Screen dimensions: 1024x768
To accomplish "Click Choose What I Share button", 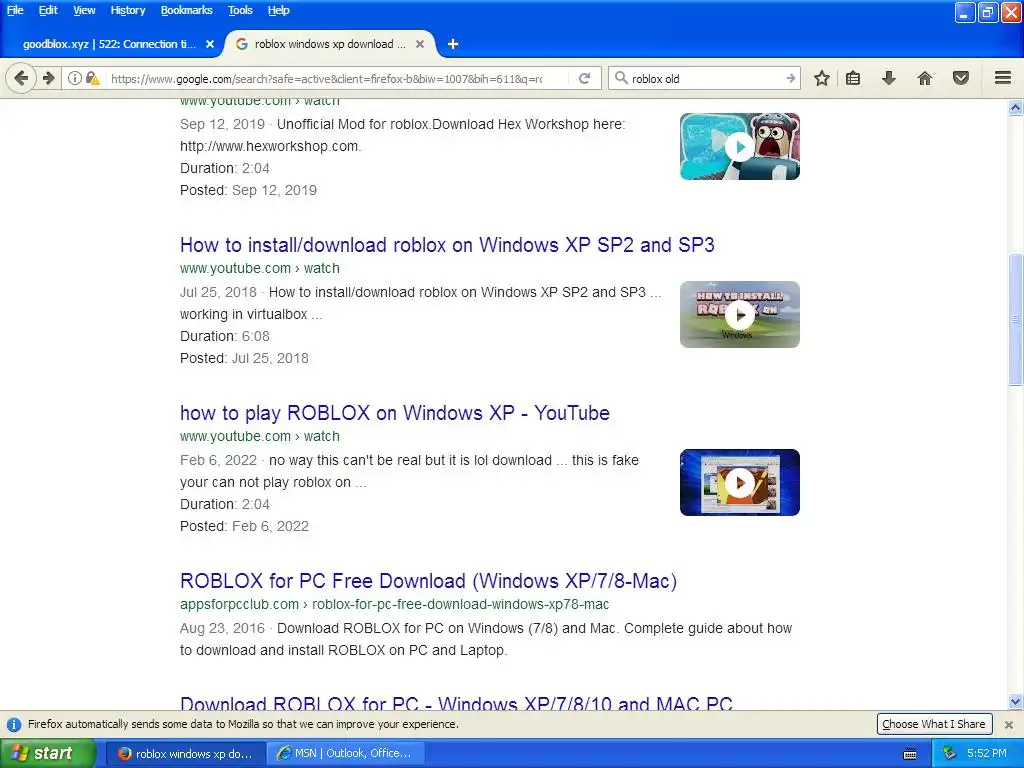I will pos(934,724).
